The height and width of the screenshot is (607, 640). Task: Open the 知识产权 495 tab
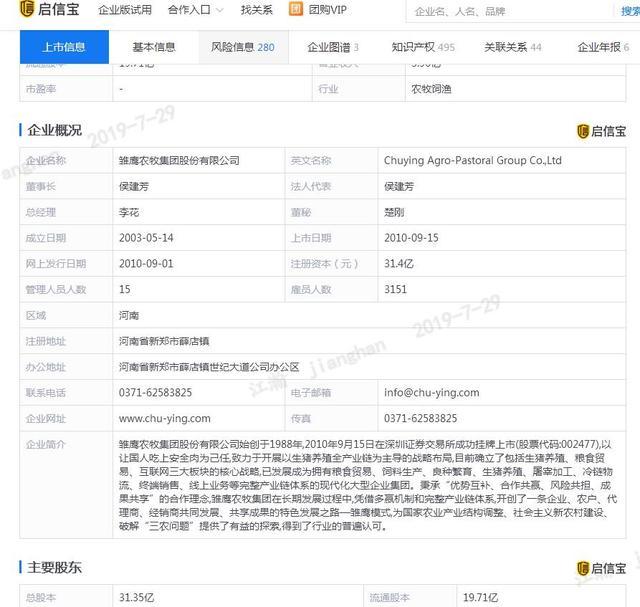[423, 47]
